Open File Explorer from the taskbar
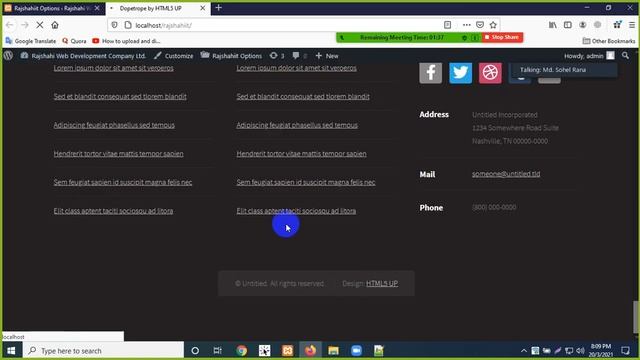The height and width of the screenshot is (360, 640). [x=333, y=351]
